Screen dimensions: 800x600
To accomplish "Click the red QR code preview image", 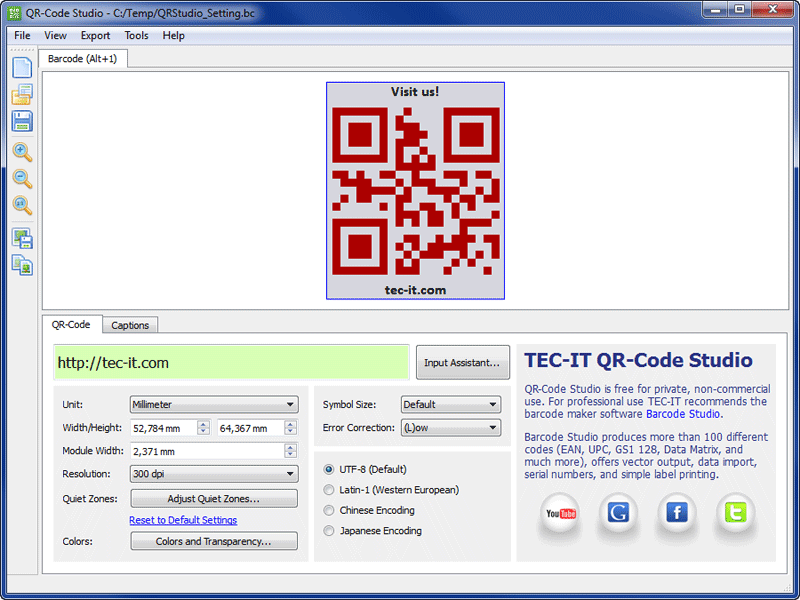I will (415, 191).
